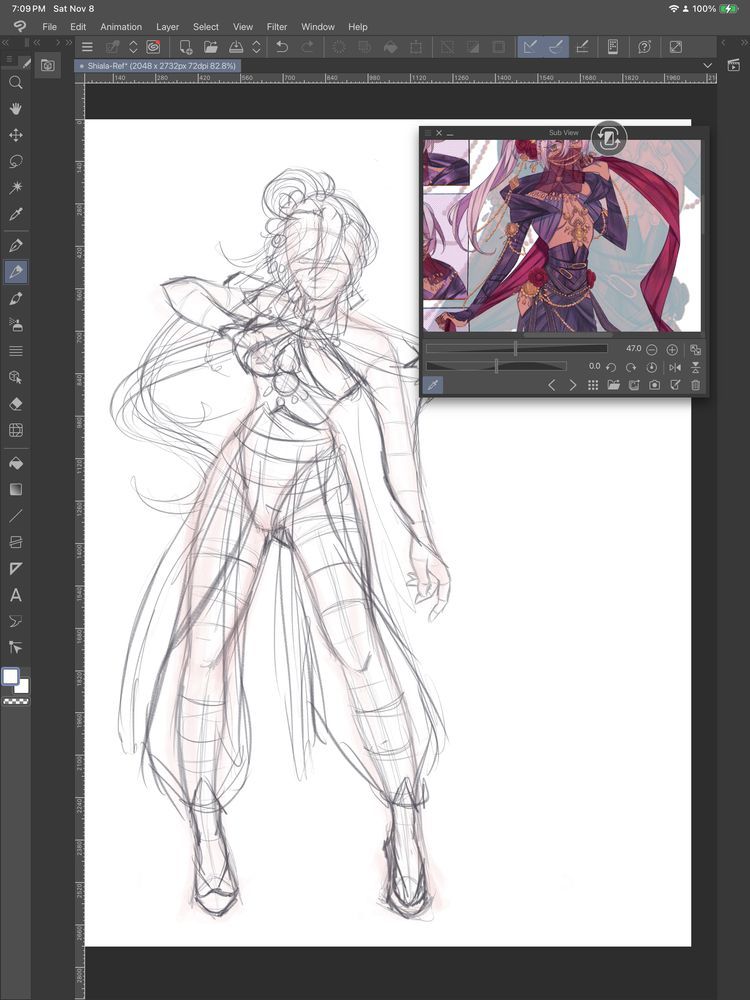Delete current Sub View image

tap(696, 385)
